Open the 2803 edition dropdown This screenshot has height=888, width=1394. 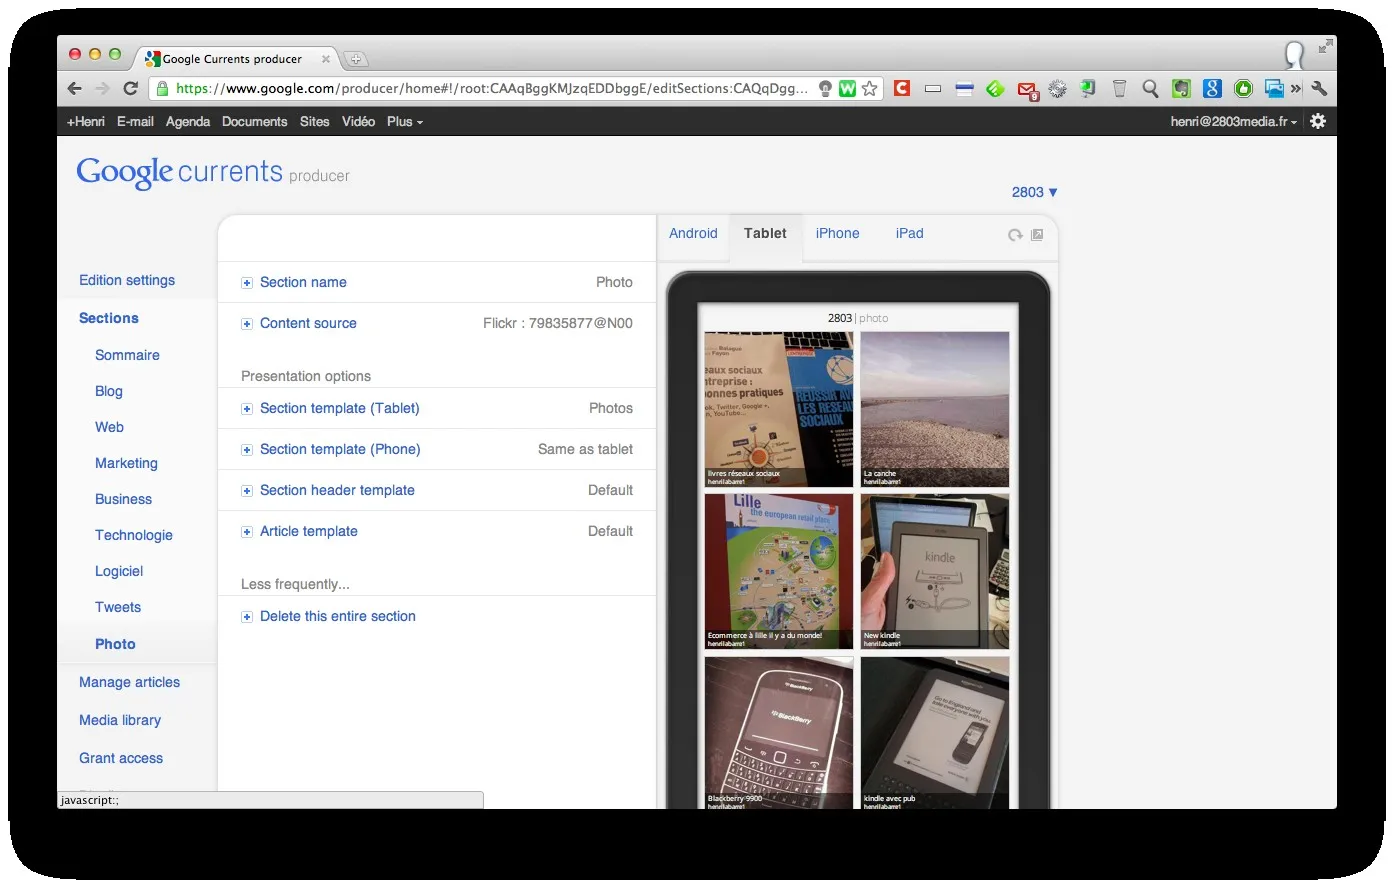(x=1034, y=192)
